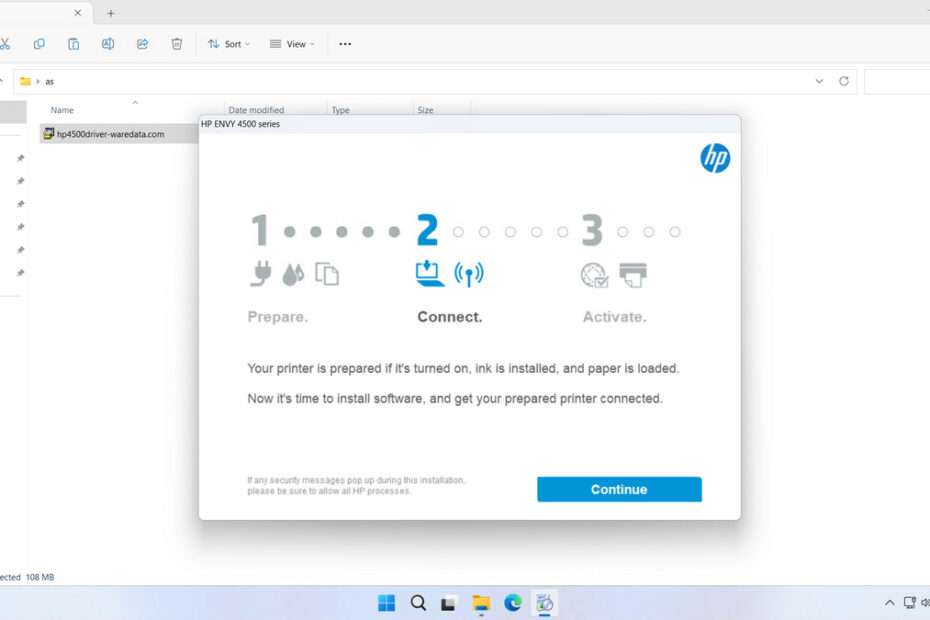The height and width of the screenshot is (620, 930).
Task: Expand the See more ellipsis menu
Action: click(x=345, y=44)
